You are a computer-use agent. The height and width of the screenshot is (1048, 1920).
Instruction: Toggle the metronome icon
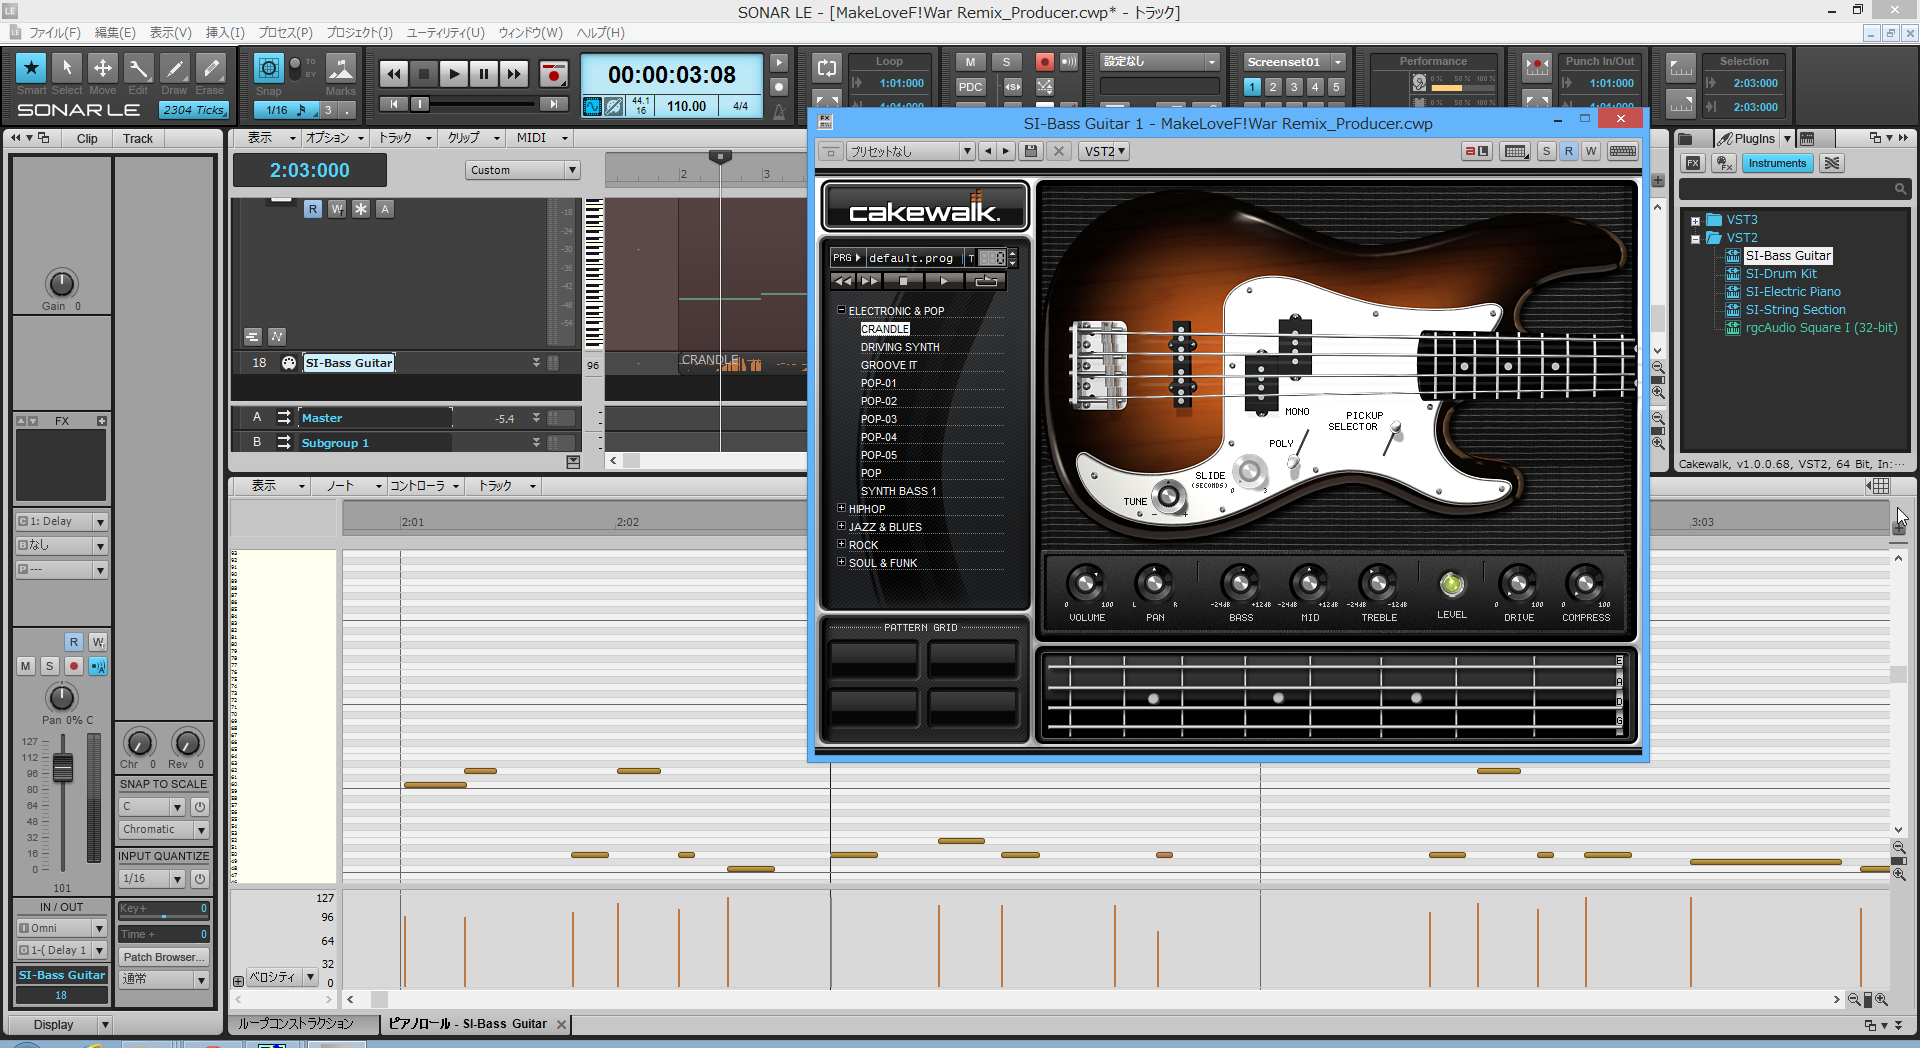click(779, 110)
